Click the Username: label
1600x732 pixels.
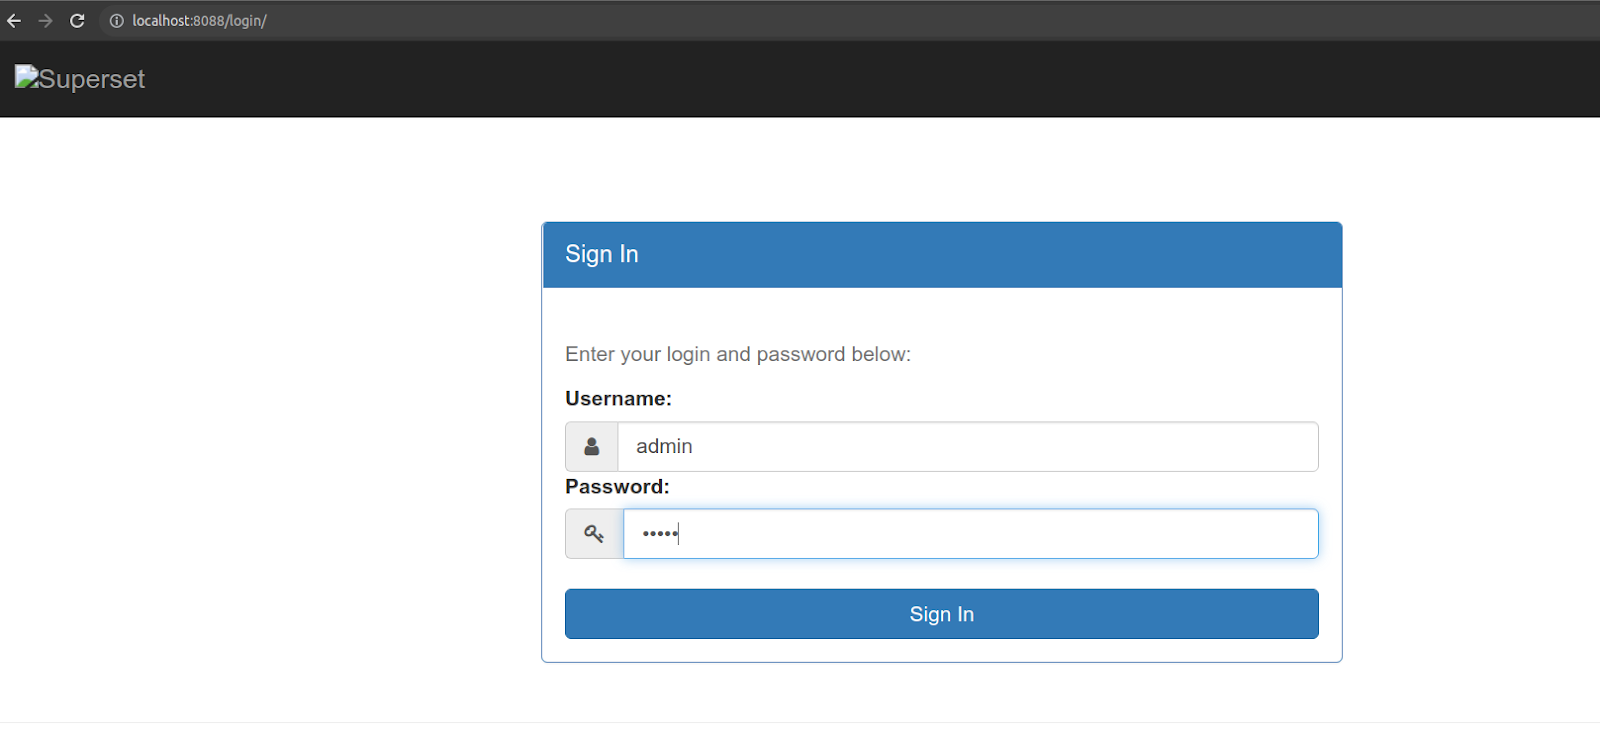[x=618, y=398]
